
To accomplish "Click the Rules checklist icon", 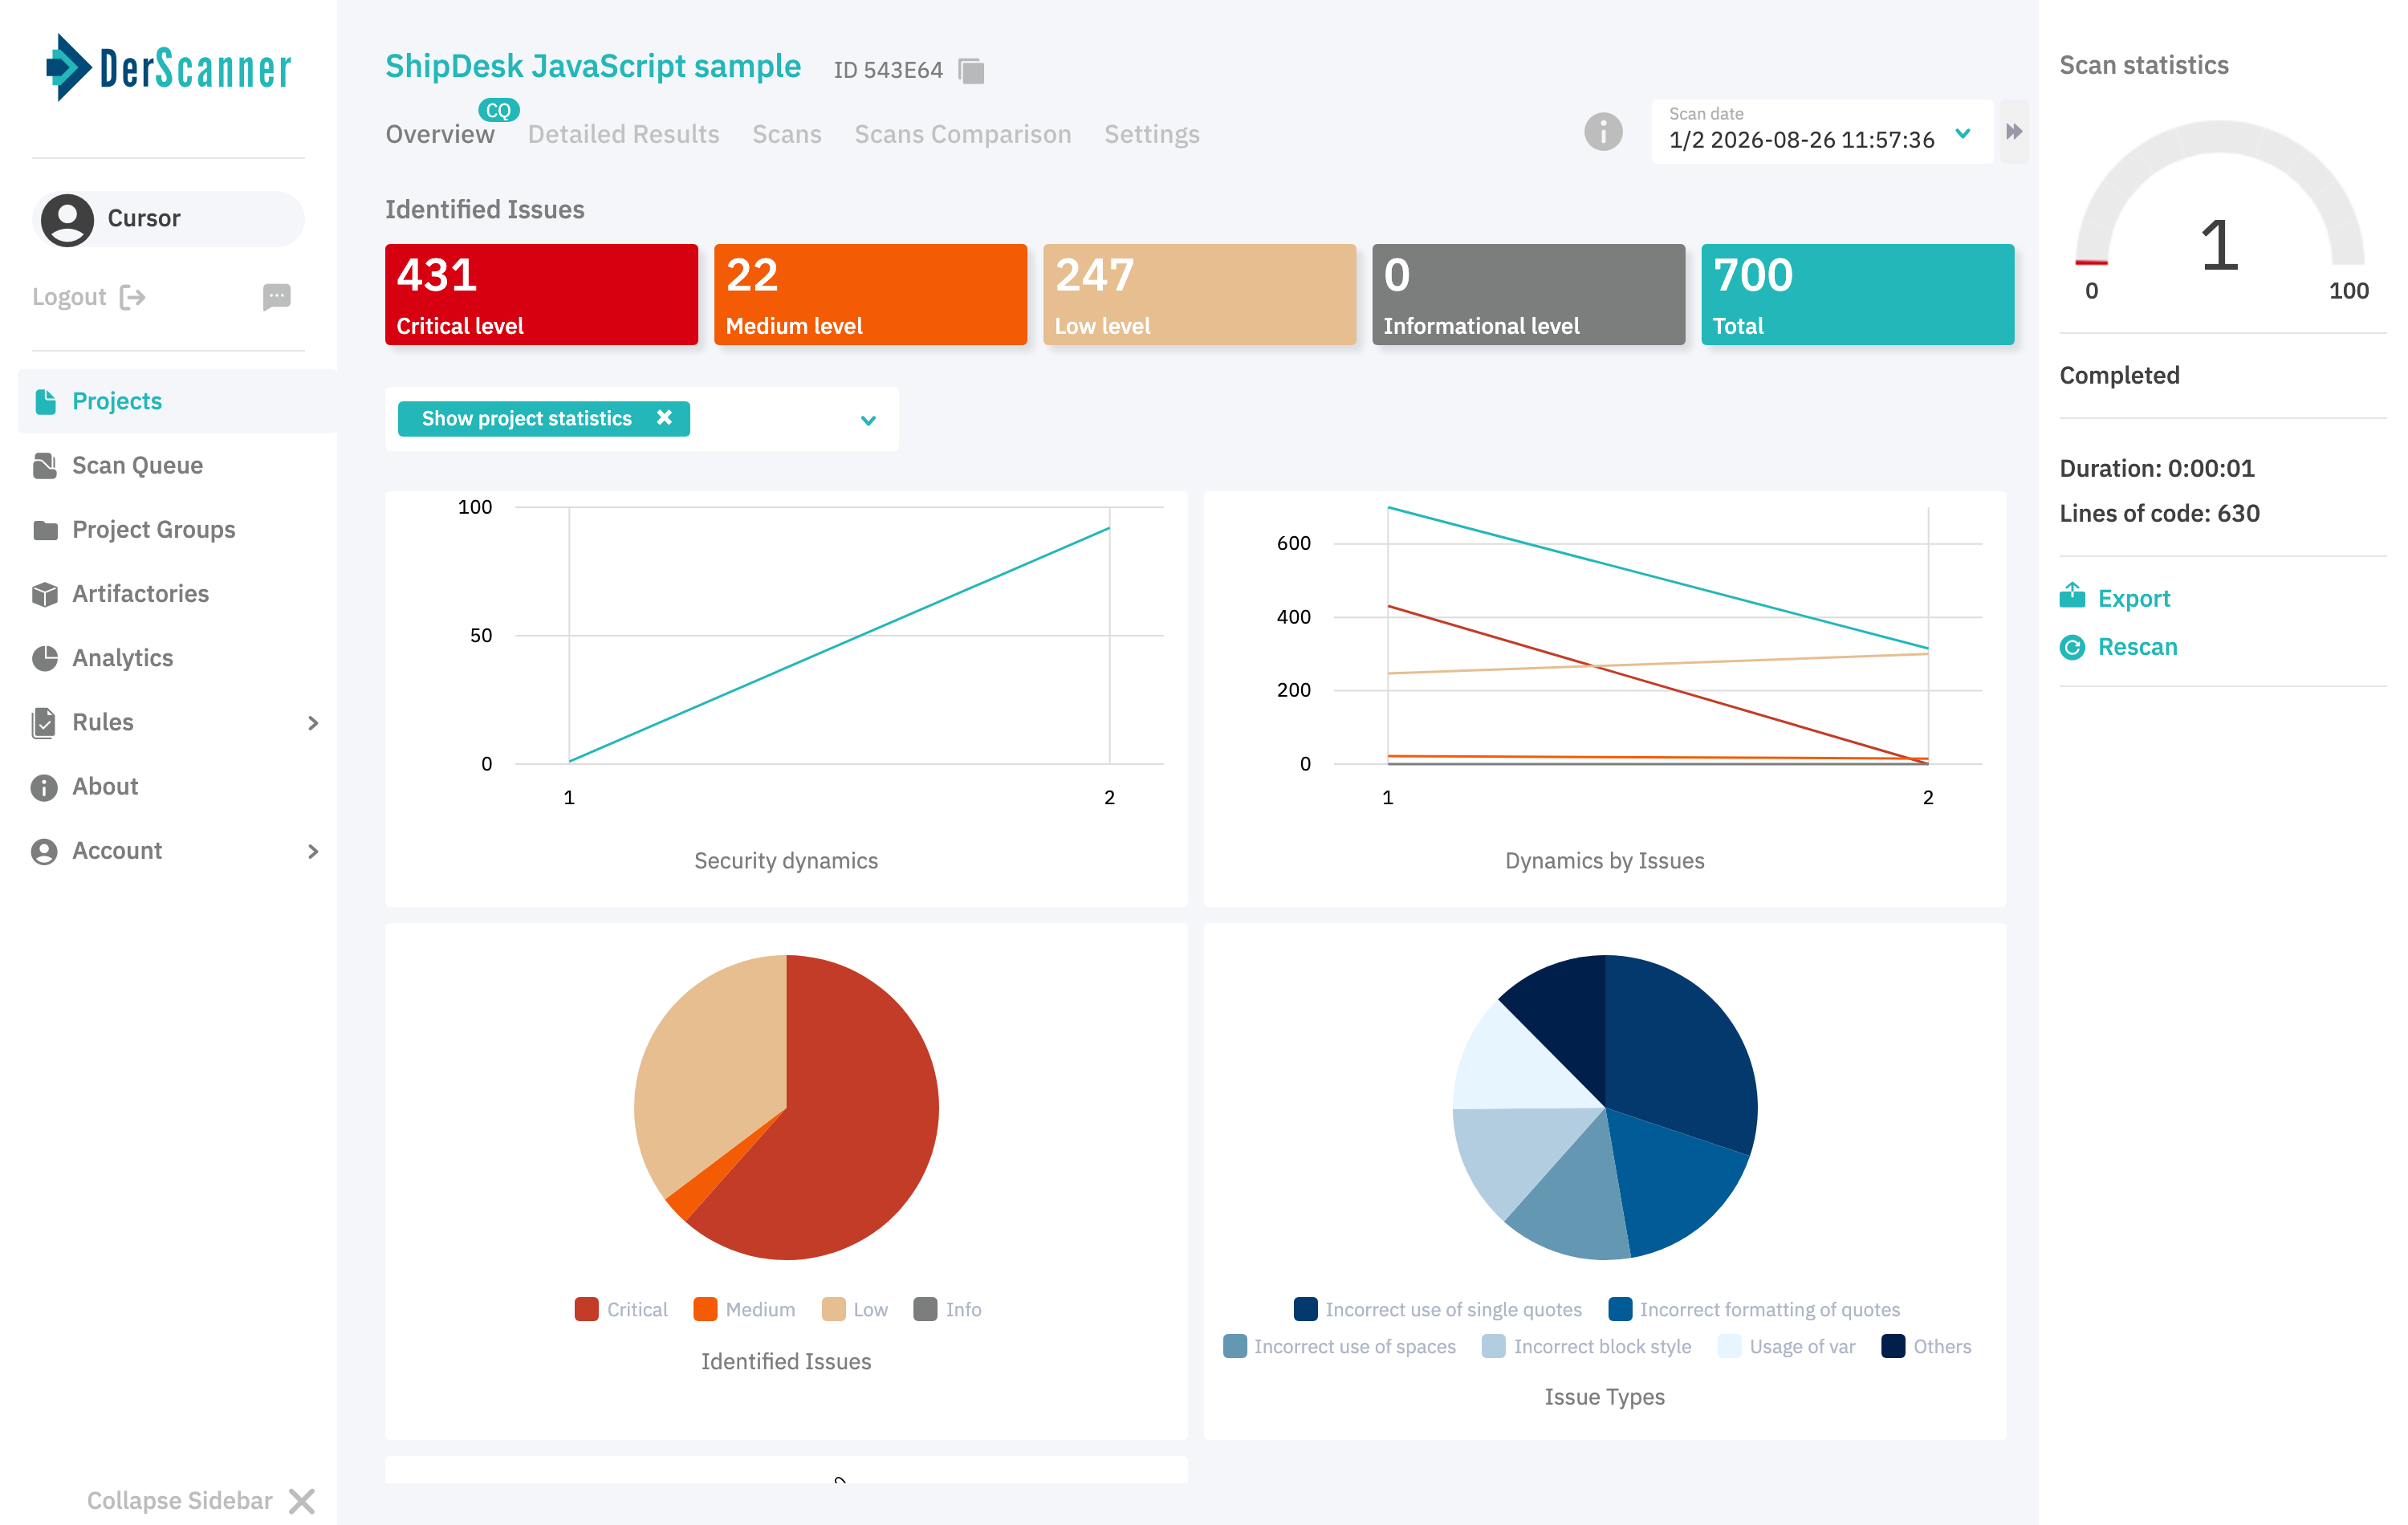I will coord(45,722).
